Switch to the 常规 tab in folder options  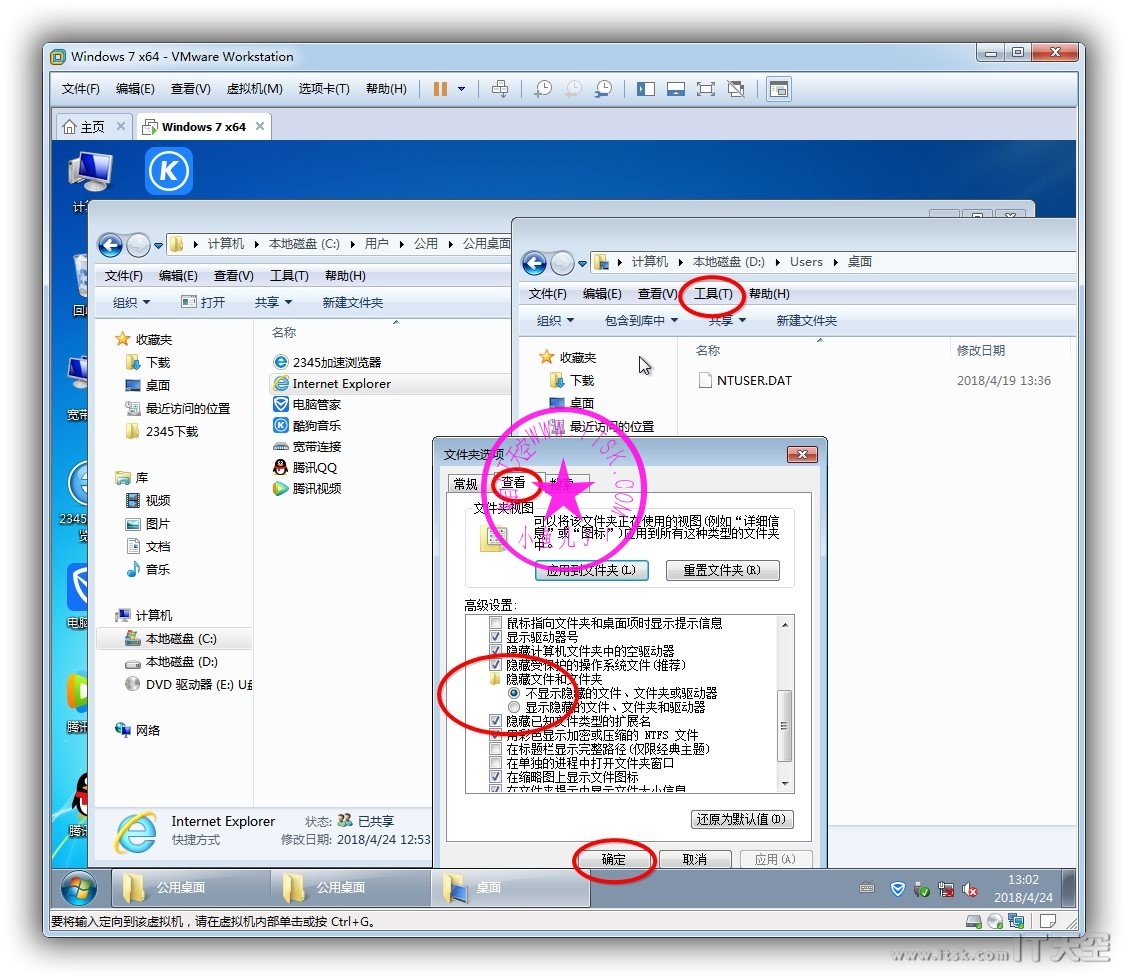pyautogui.click(x=466, y=484)
